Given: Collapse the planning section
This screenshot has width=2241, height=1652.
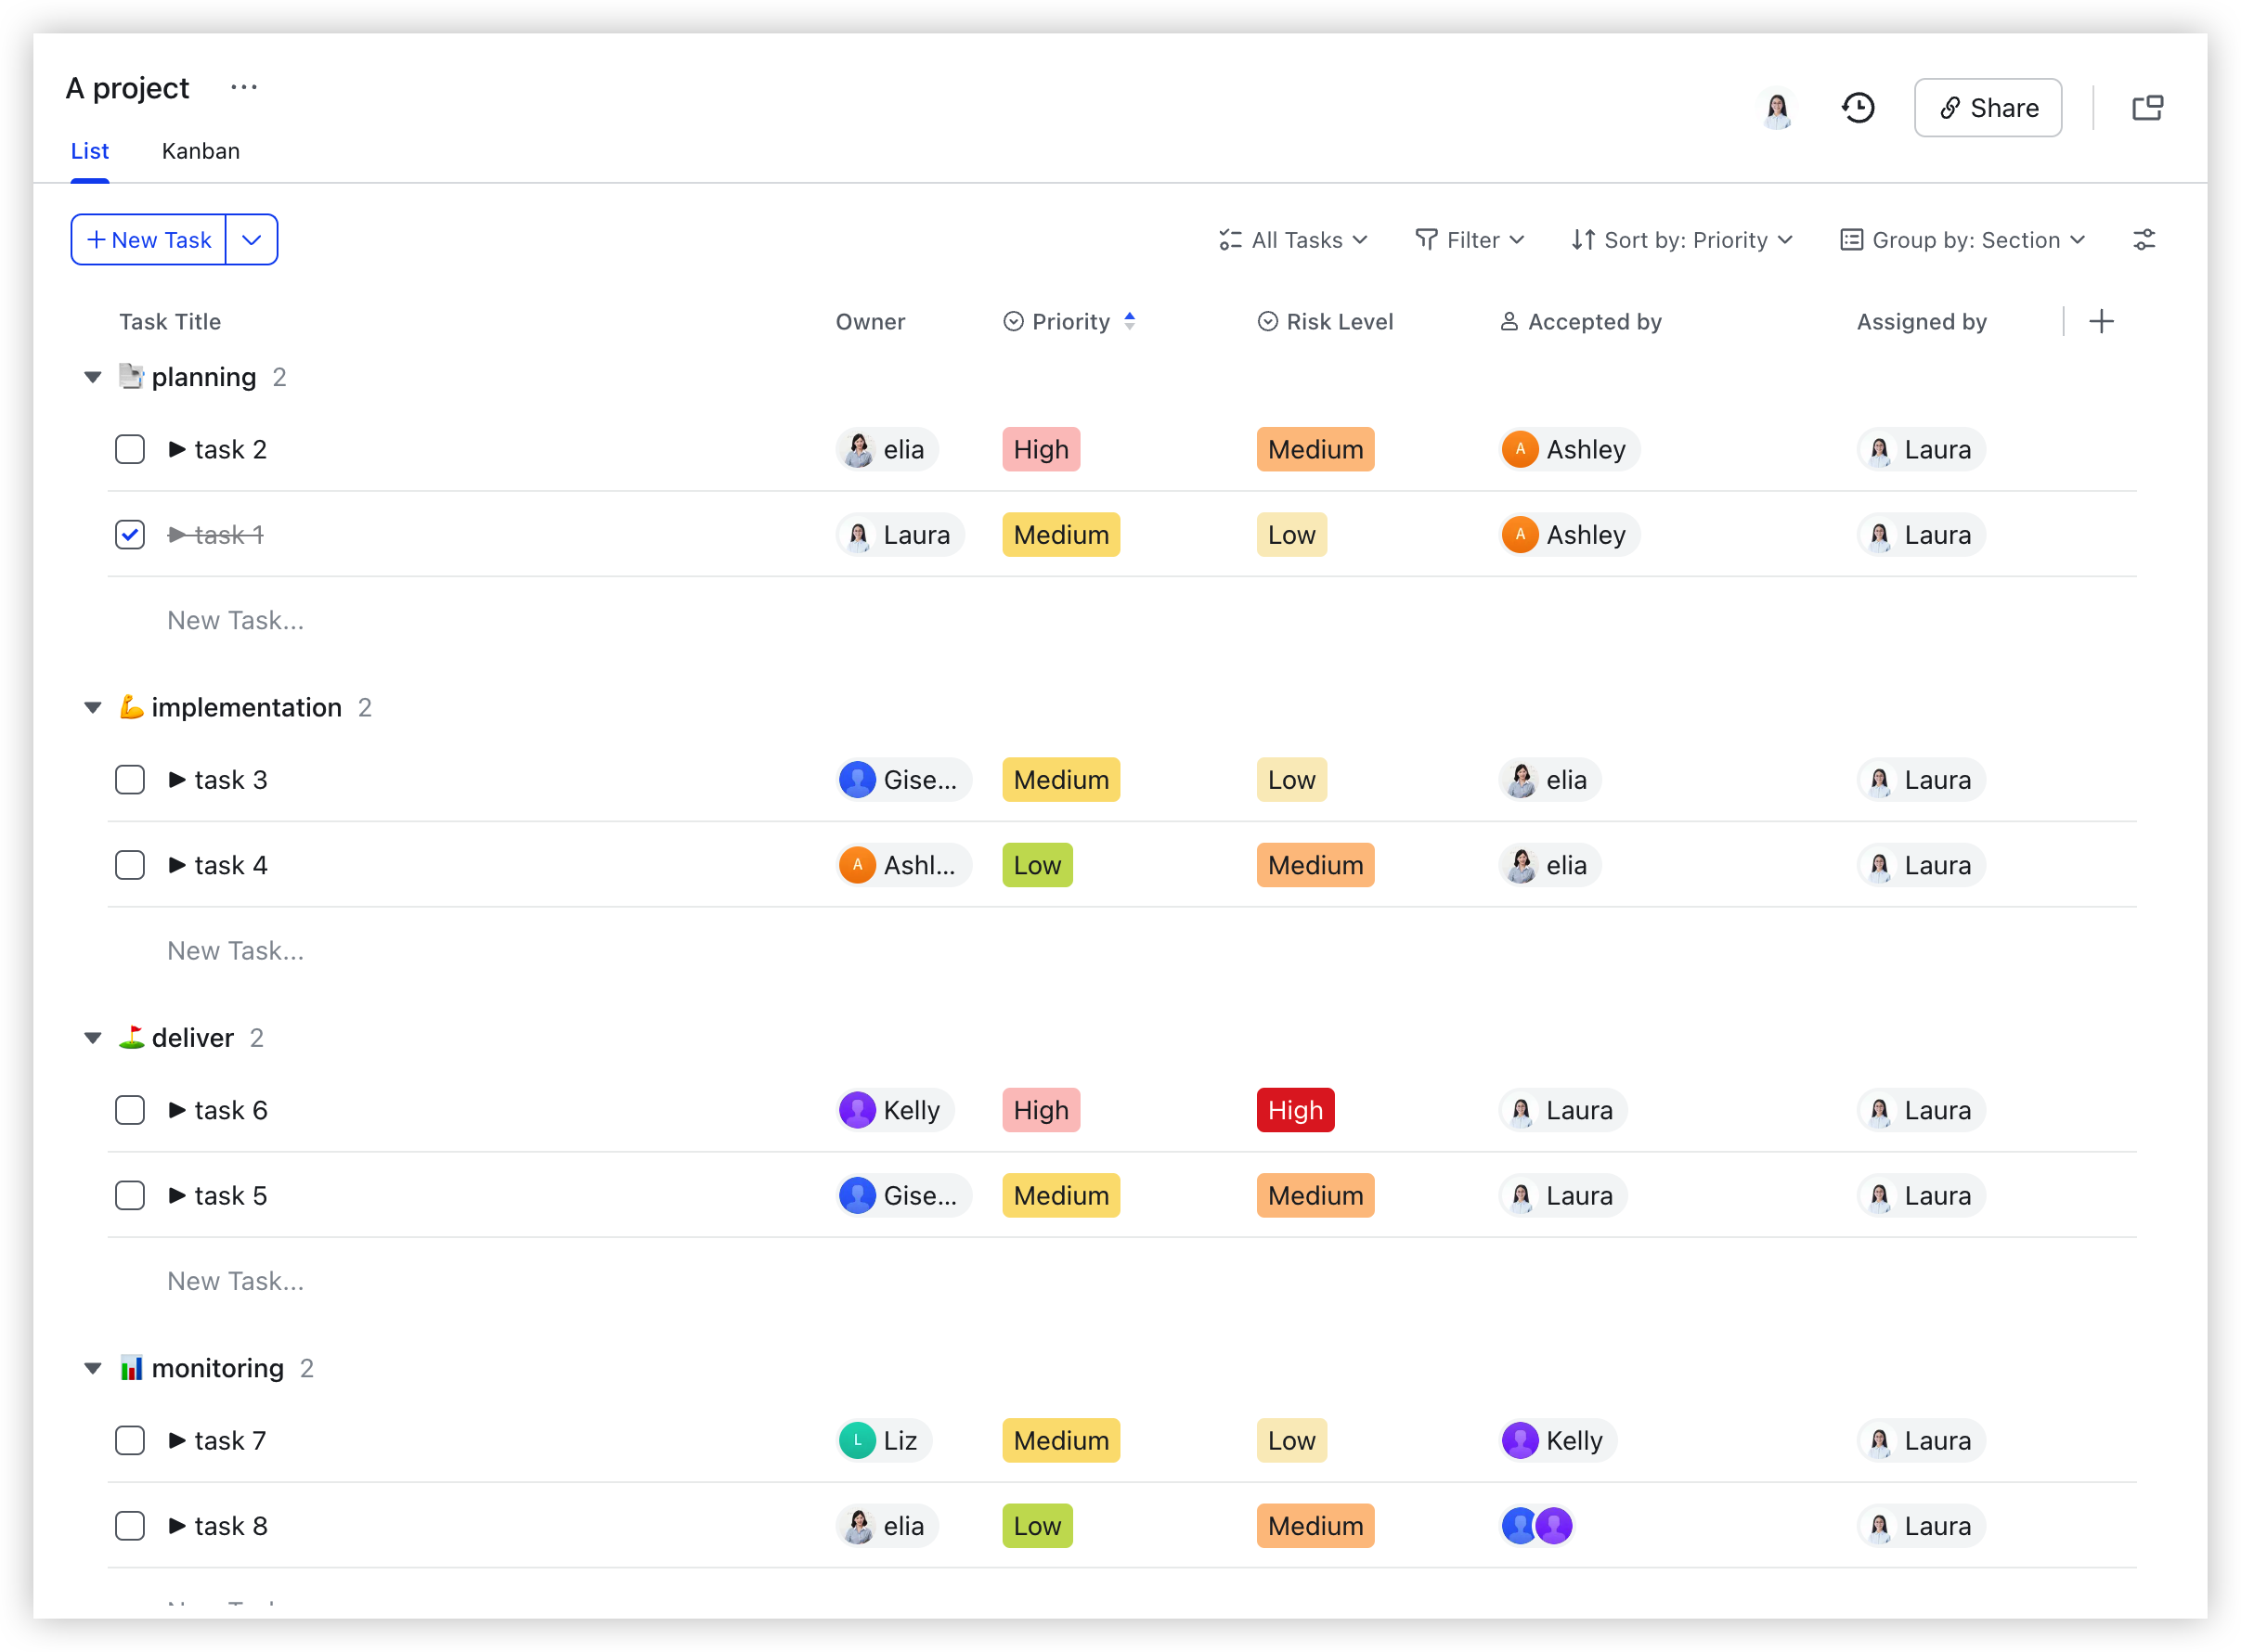Looking at the screenshot, I should click(92, 377).
